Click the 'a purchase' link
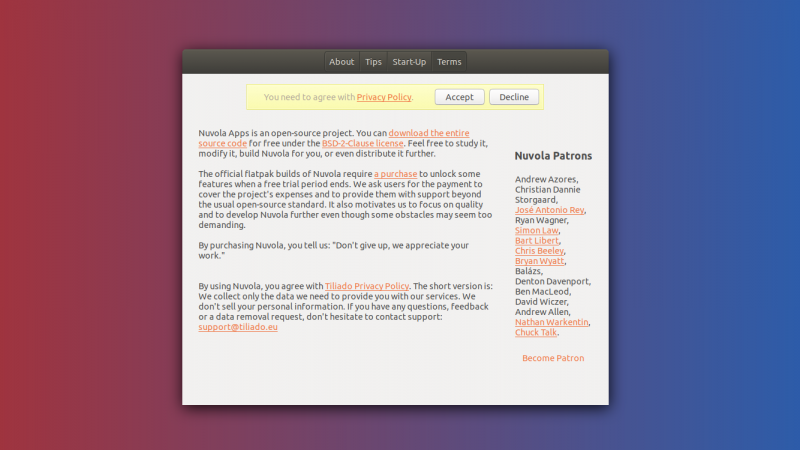This screenshot has width=800, height=450. pos(395,174)
